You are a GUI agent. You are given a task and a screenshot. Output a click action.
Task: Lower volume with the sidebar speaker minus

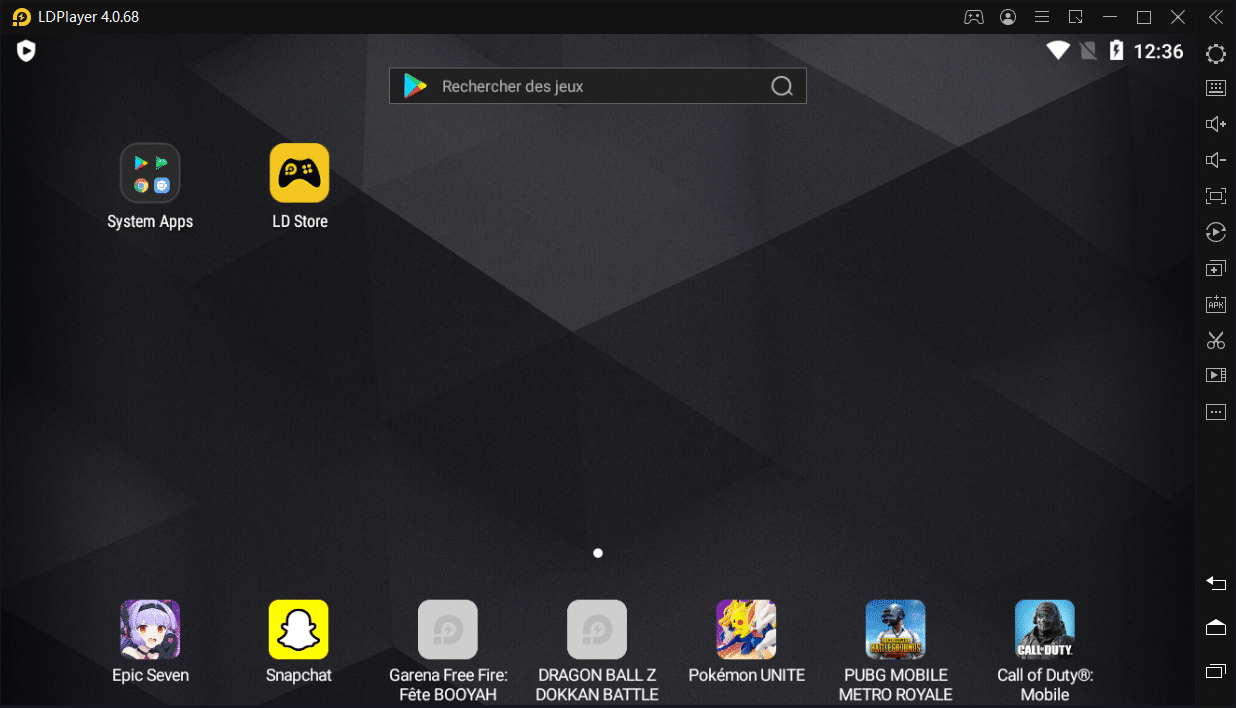coord(1216,160)
